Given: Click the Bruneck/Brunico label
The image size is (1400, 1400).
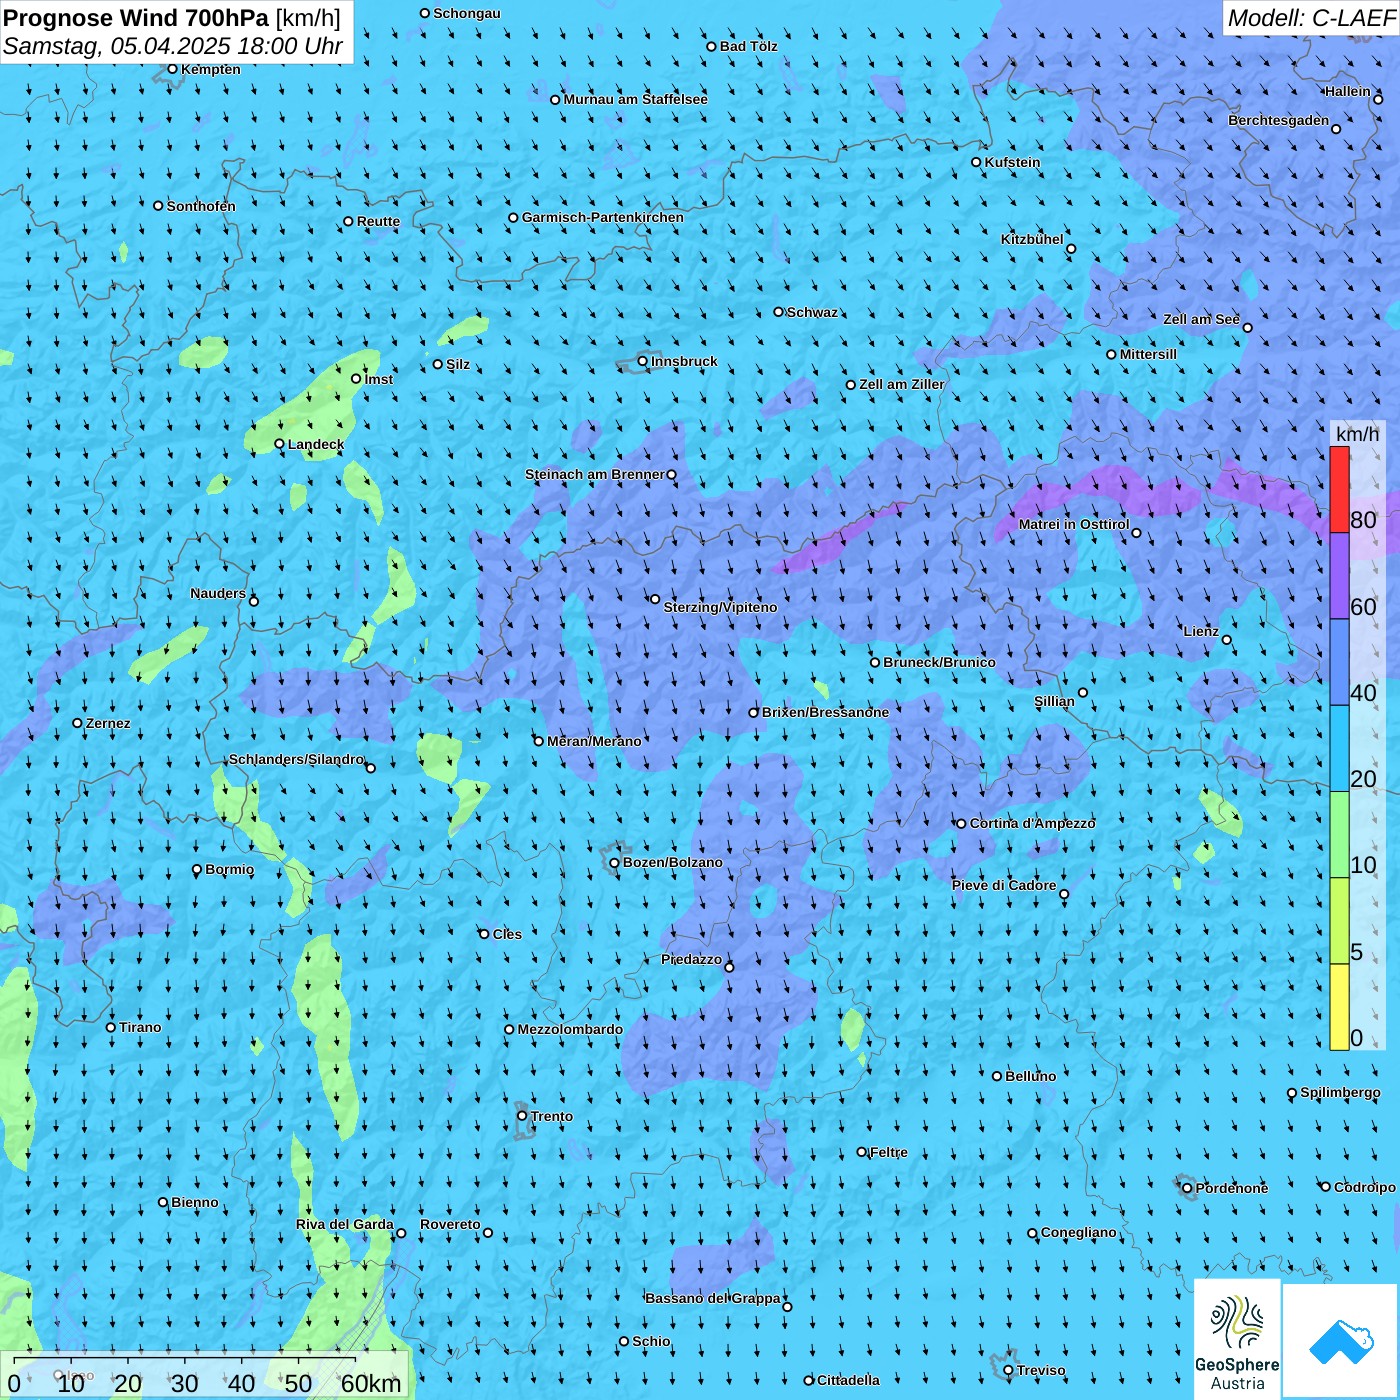Looking at the screenshot, I should (x=939, y=662).
